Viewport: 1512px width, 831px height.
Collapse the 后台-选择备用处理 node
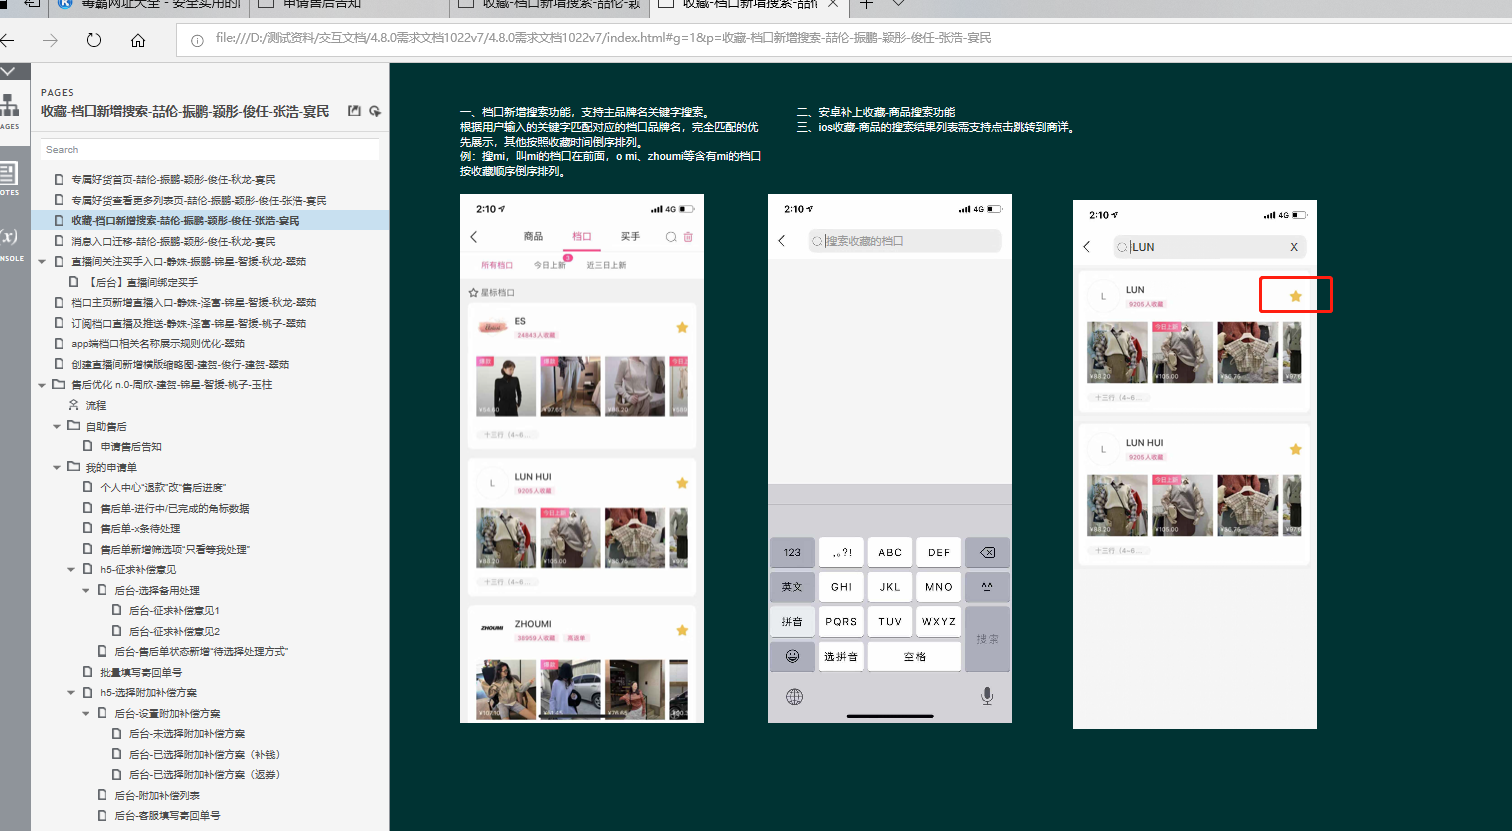(x=87, y=590)
